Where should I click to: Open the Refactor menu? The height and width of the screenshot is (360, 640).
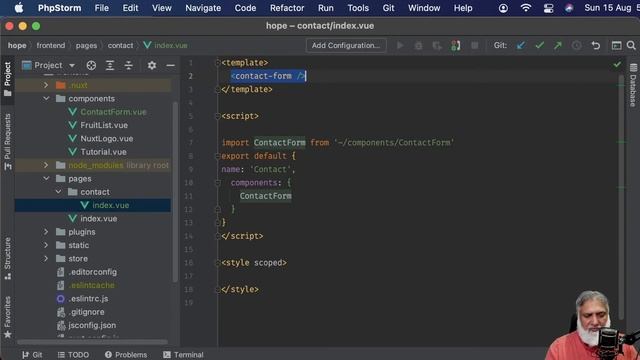point(287,8)
